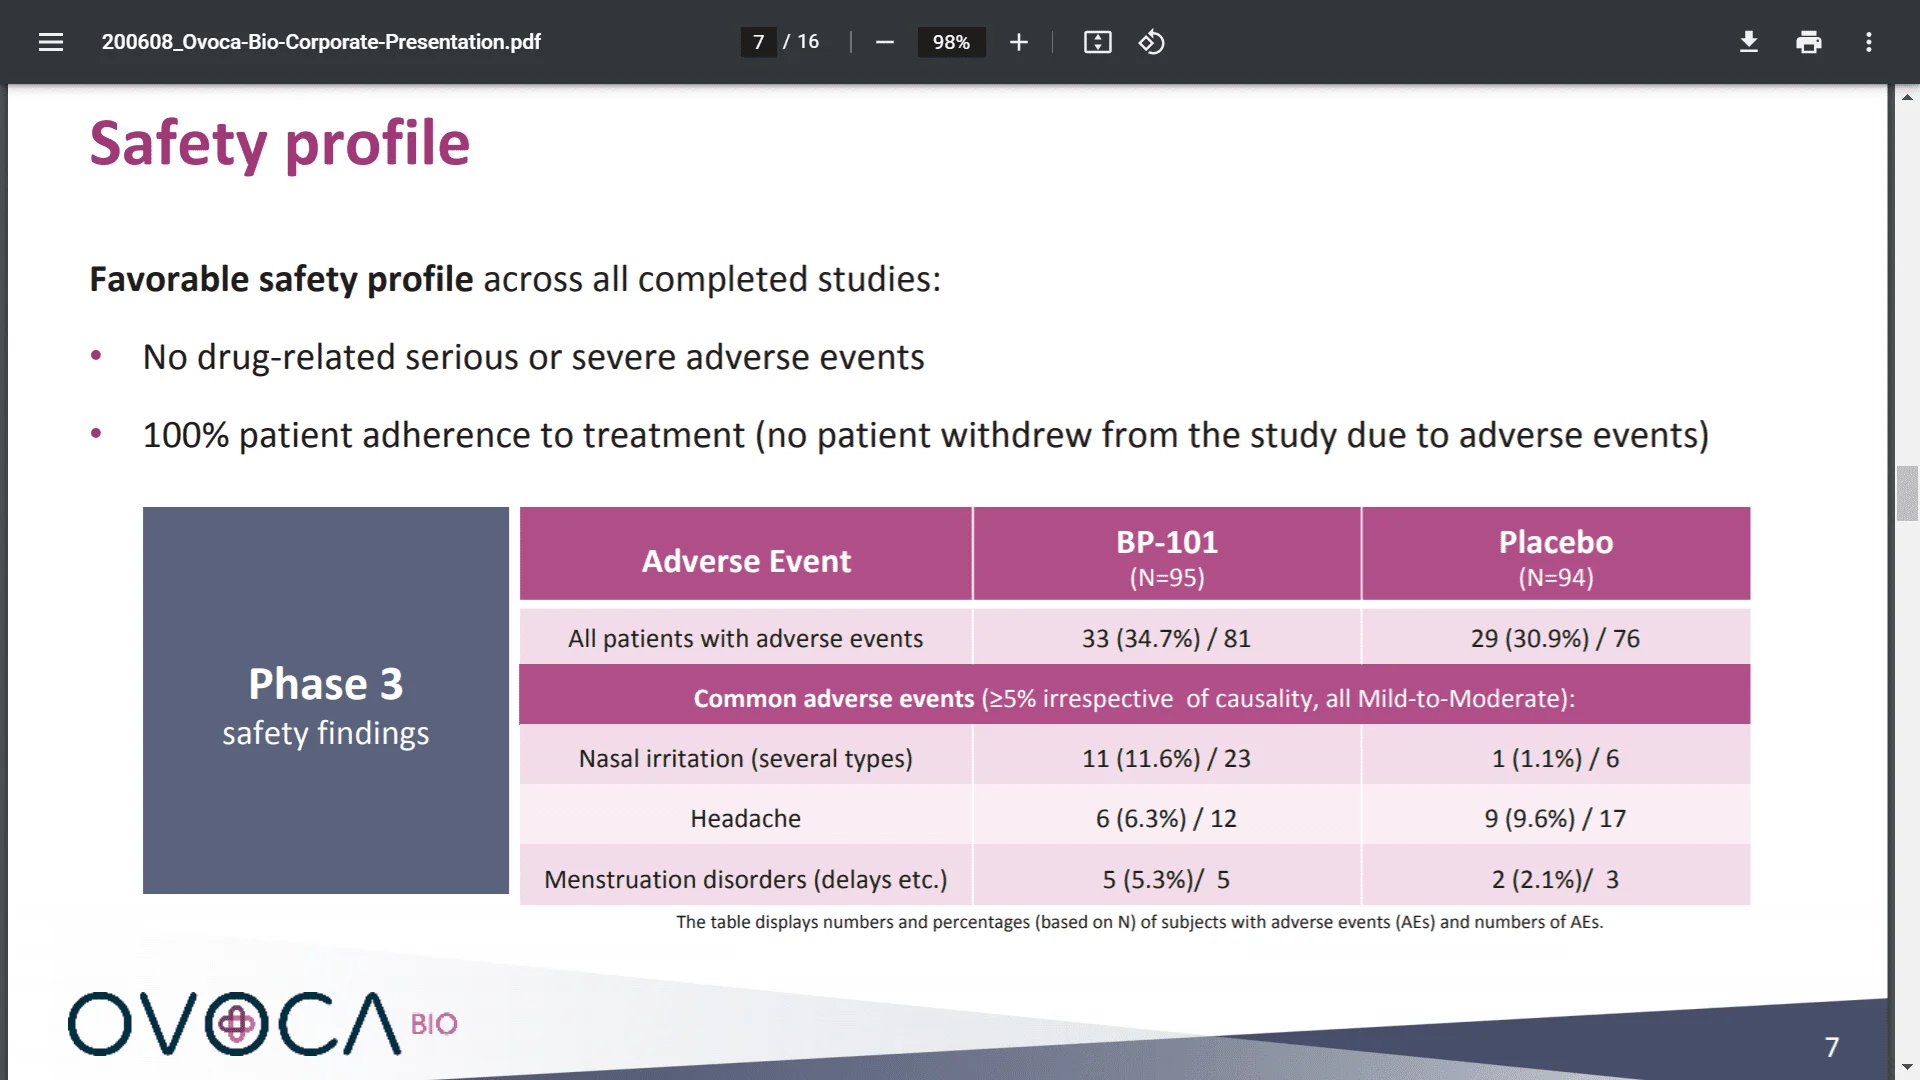Edit the 98% zoom level field

point(951,42)
